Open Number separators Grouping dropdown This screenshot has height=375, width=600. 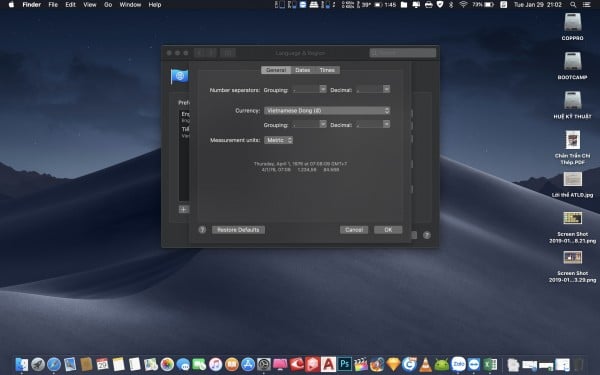coord(309,90)
